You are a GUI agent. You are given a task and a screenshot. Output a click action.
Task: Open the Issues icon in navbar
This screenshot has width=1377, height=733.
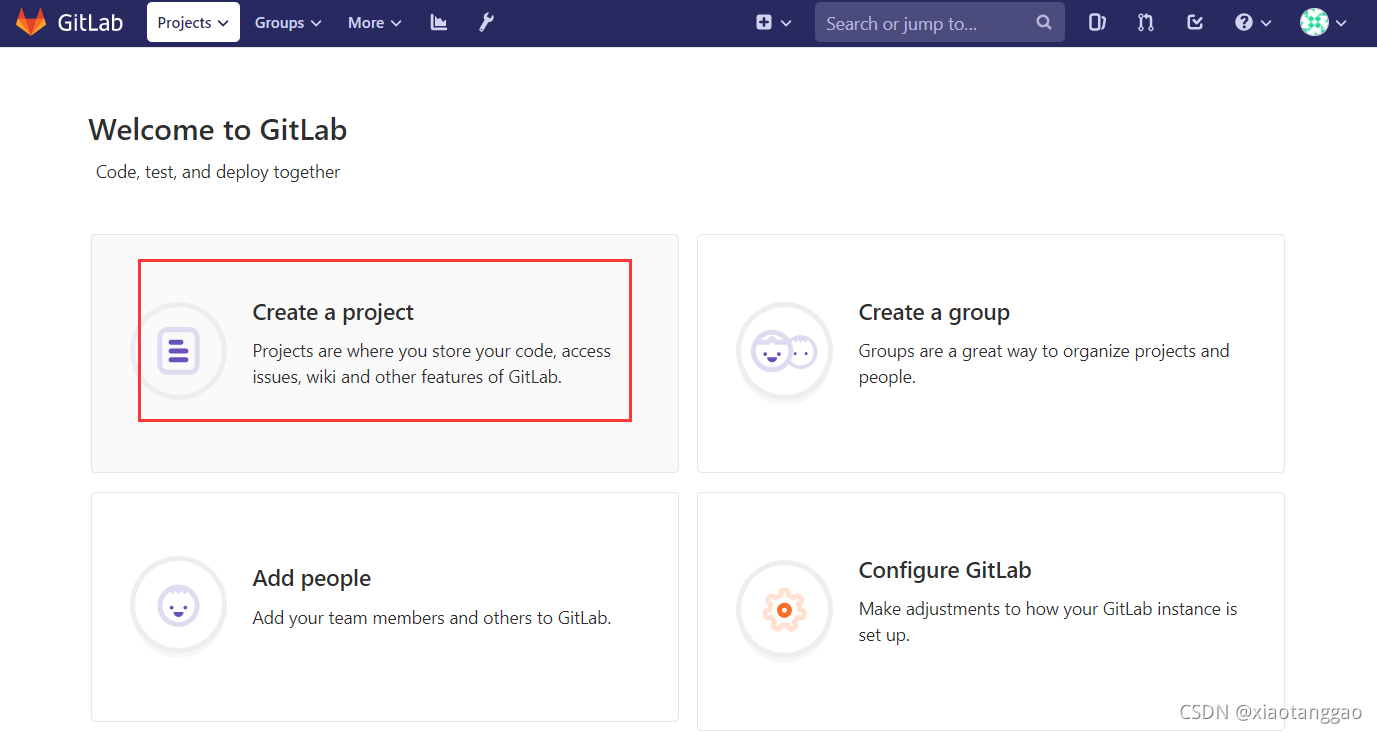(1097, 22)
